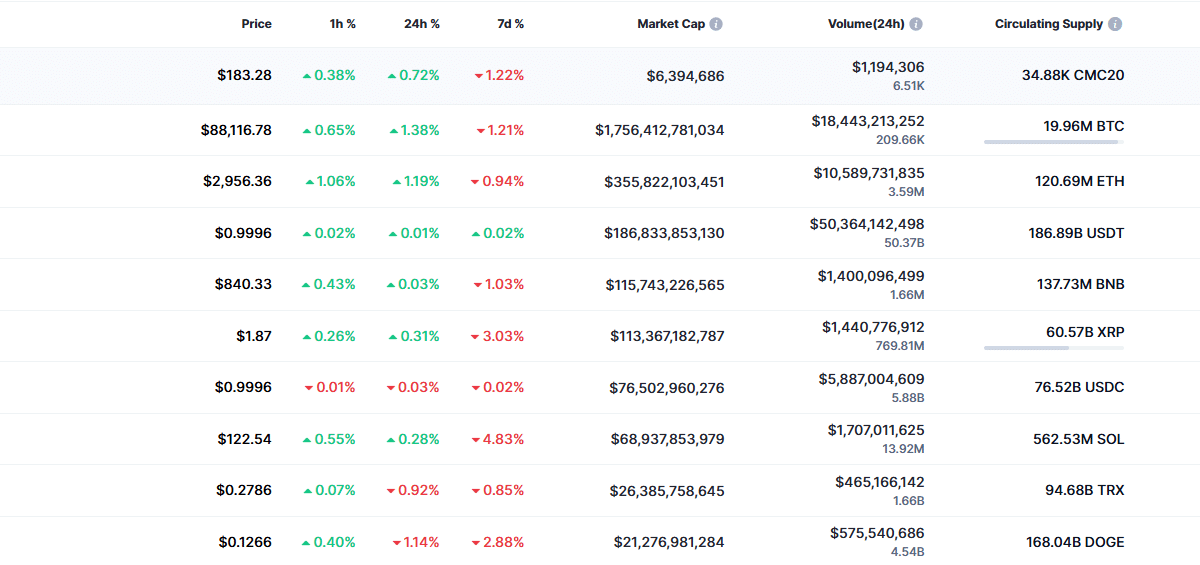Open the $88,116.78 Bitcoin price
1200x565 pixels.
pyautogui.click(x=236, y=130)
